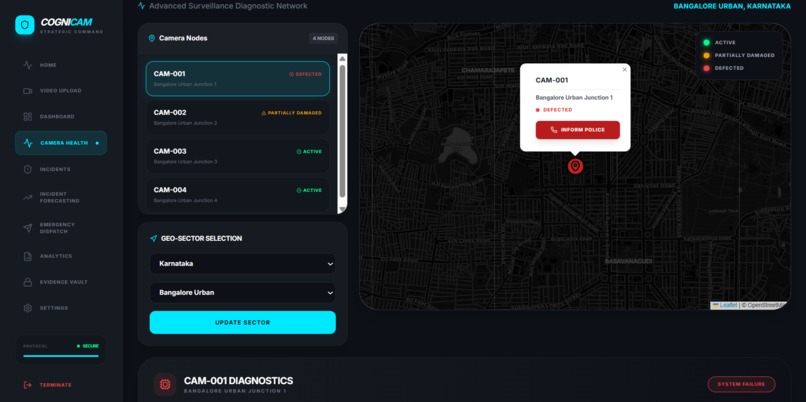
Task: Open the Video Upload page
Action: pyautogui.click(x=61, y=91)
